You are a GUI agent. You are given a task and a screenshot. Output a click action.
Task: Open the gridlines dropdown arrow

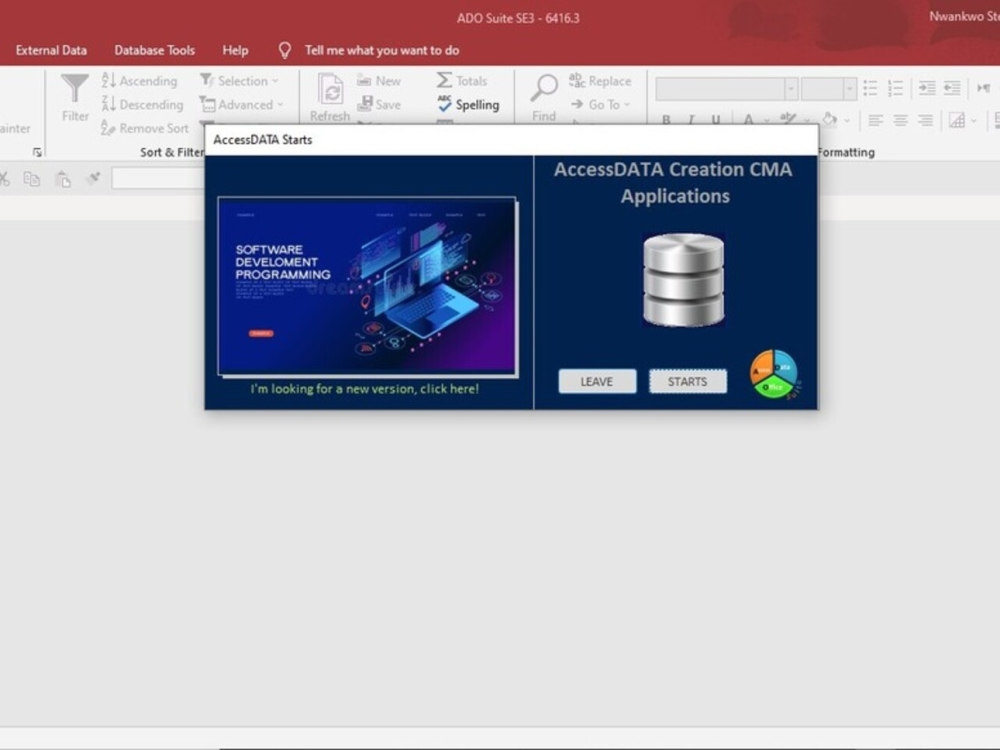(x=974, y=120)
